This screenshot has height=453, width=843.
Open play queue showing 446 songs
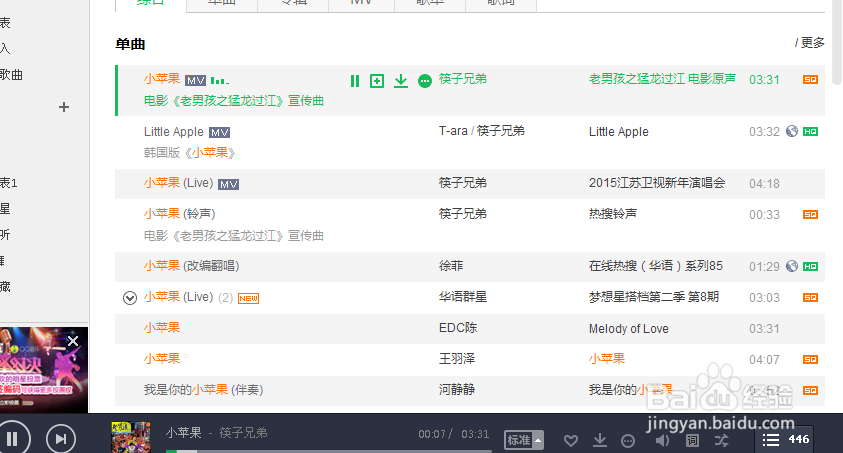(785, 440)
